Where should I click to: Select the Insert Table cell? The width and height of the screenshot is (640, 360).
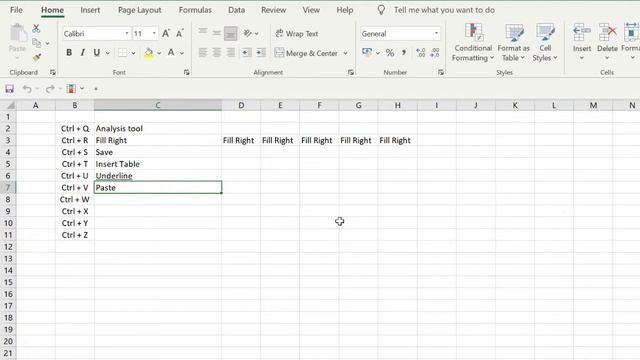[158, 164]
